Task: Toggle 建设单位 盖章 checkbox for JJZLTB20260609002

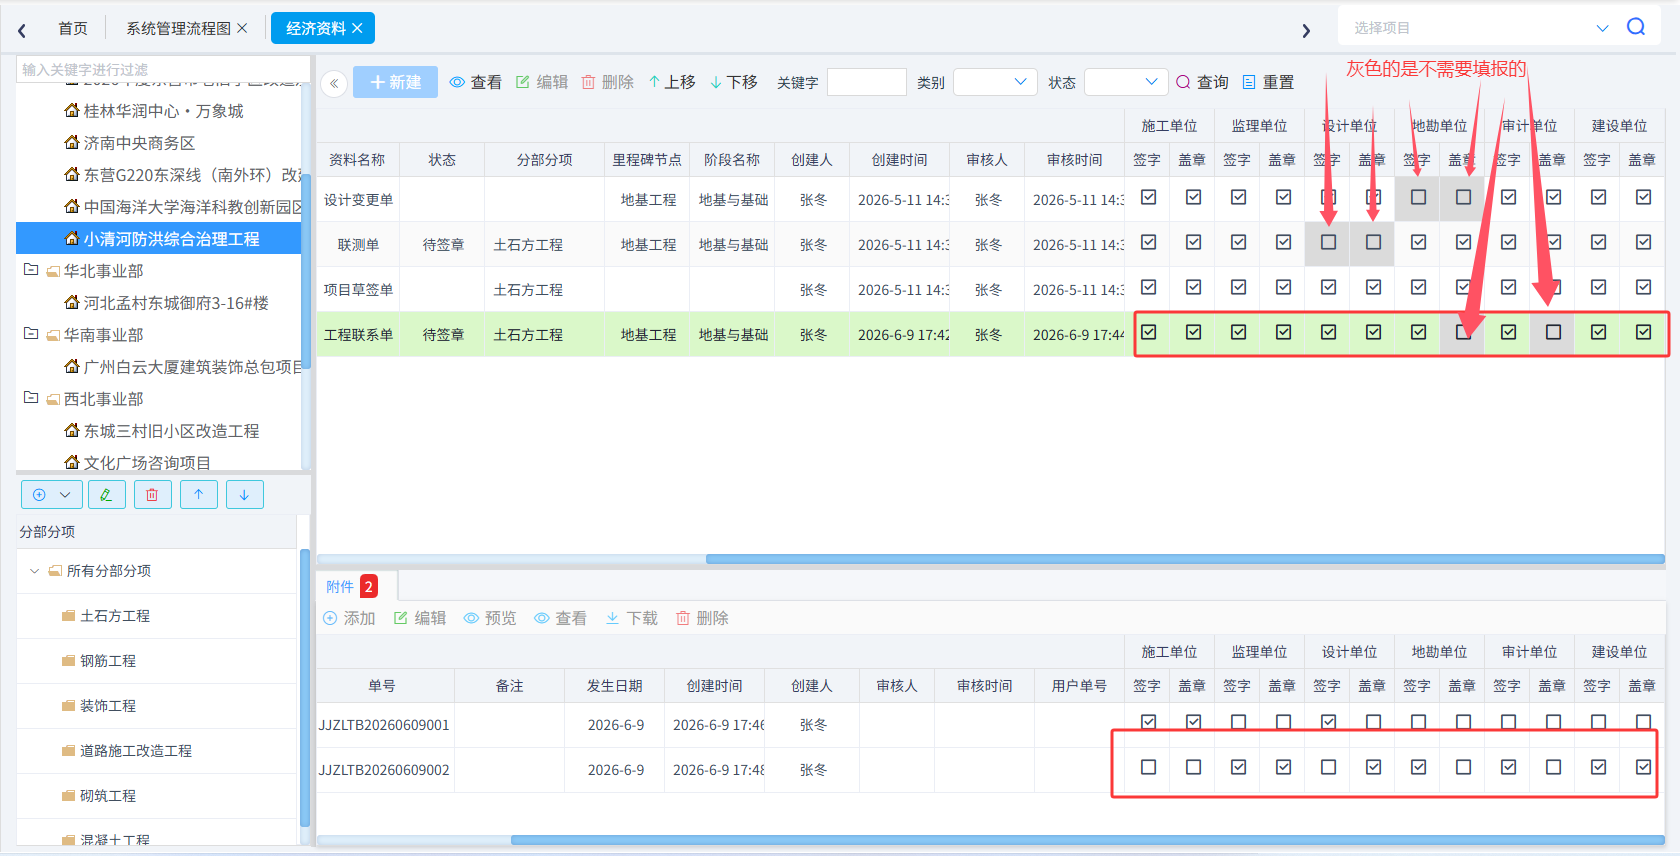Action: pyautogui.click(x=1644, y=767)
